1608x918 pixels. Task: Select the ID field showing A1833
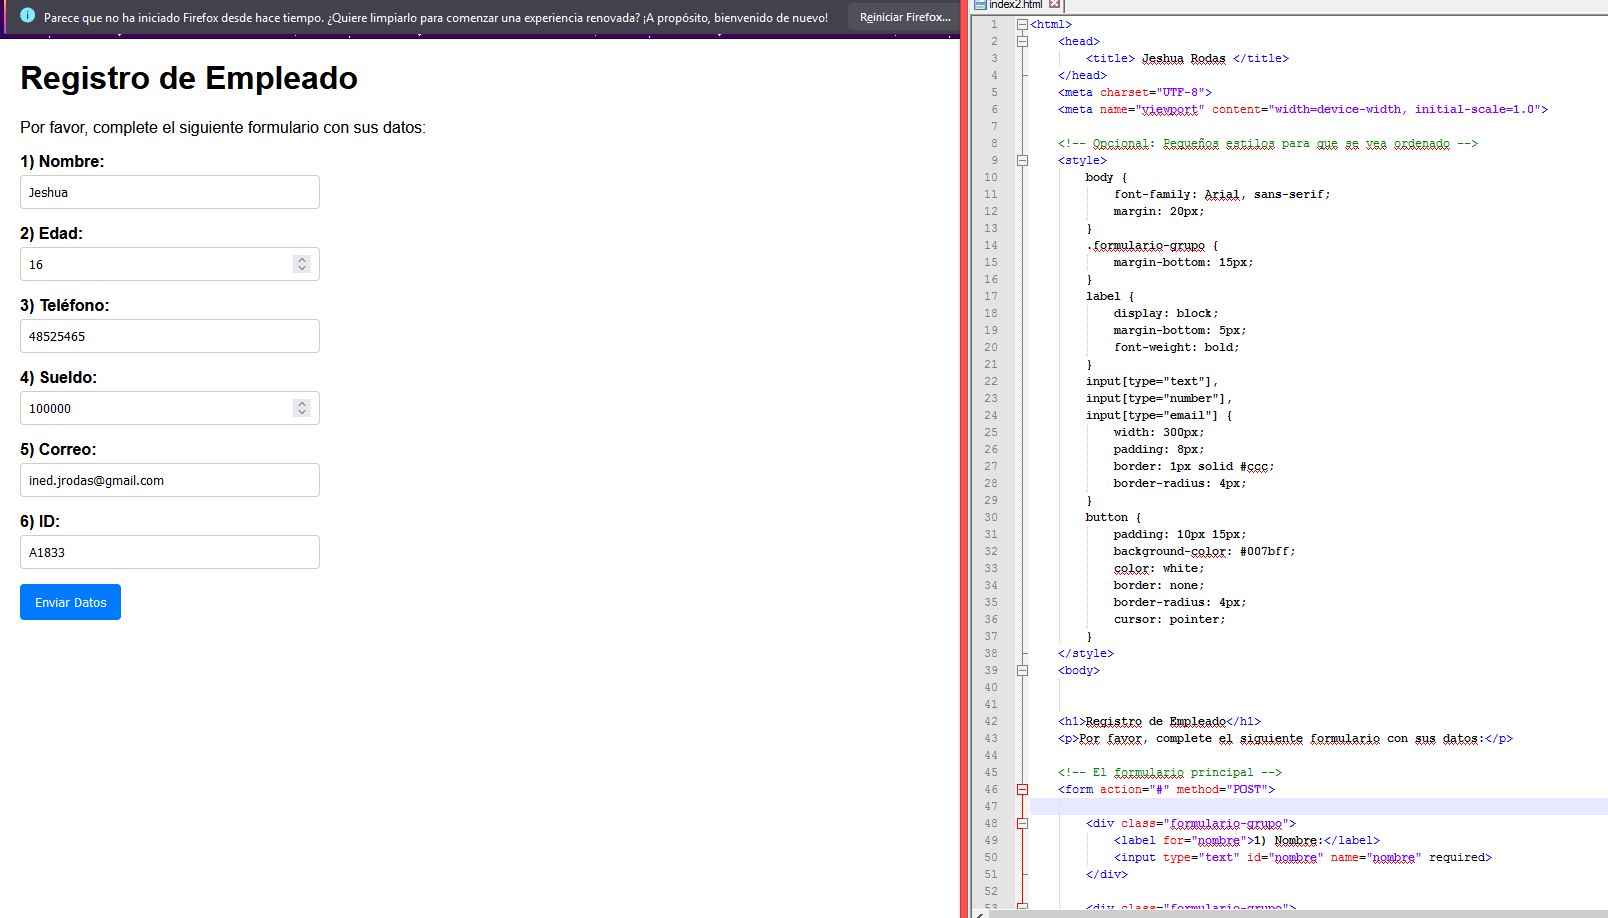170,552
